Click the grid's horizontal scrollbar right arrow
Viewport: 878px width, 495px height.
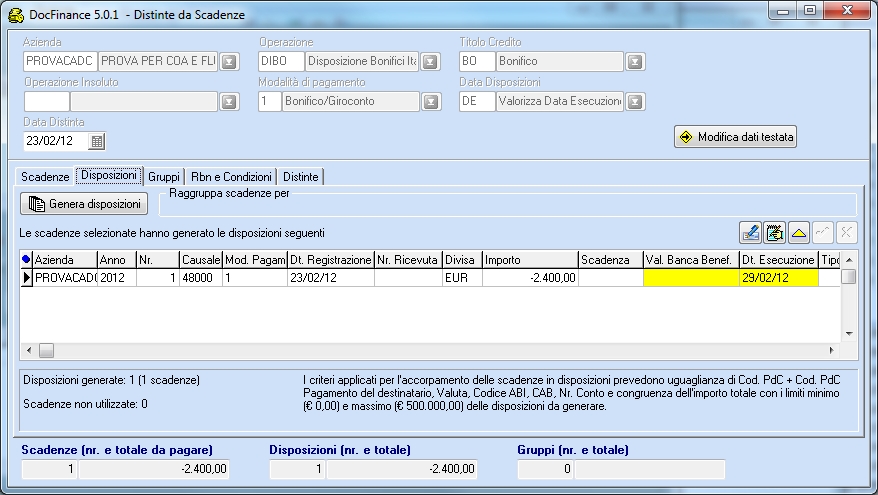(x=832, y=351)
